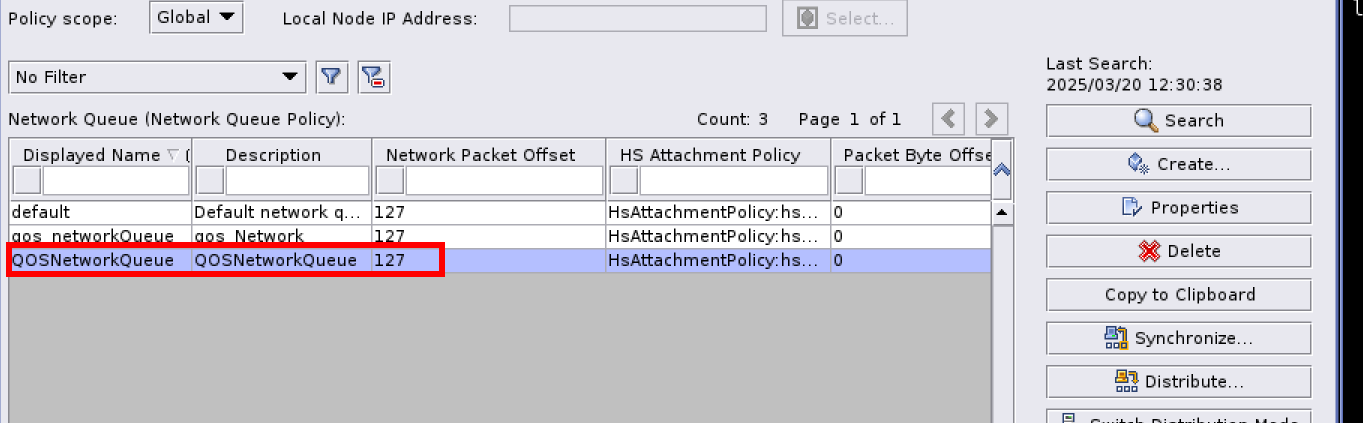
Task: Click the Search button with magnifier
Action: click(x=1178, y=120)
